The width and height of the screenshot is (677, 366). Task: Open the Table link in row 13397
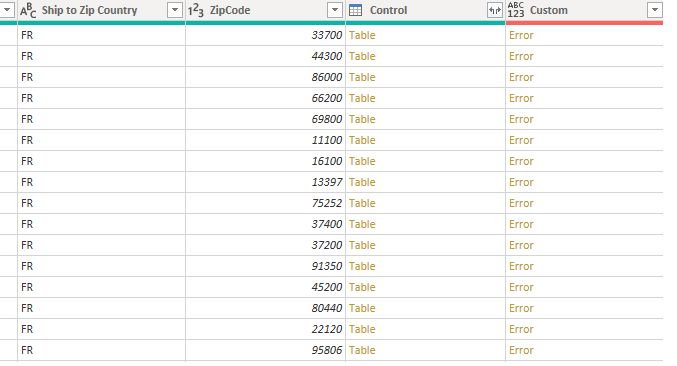point(362,183)
